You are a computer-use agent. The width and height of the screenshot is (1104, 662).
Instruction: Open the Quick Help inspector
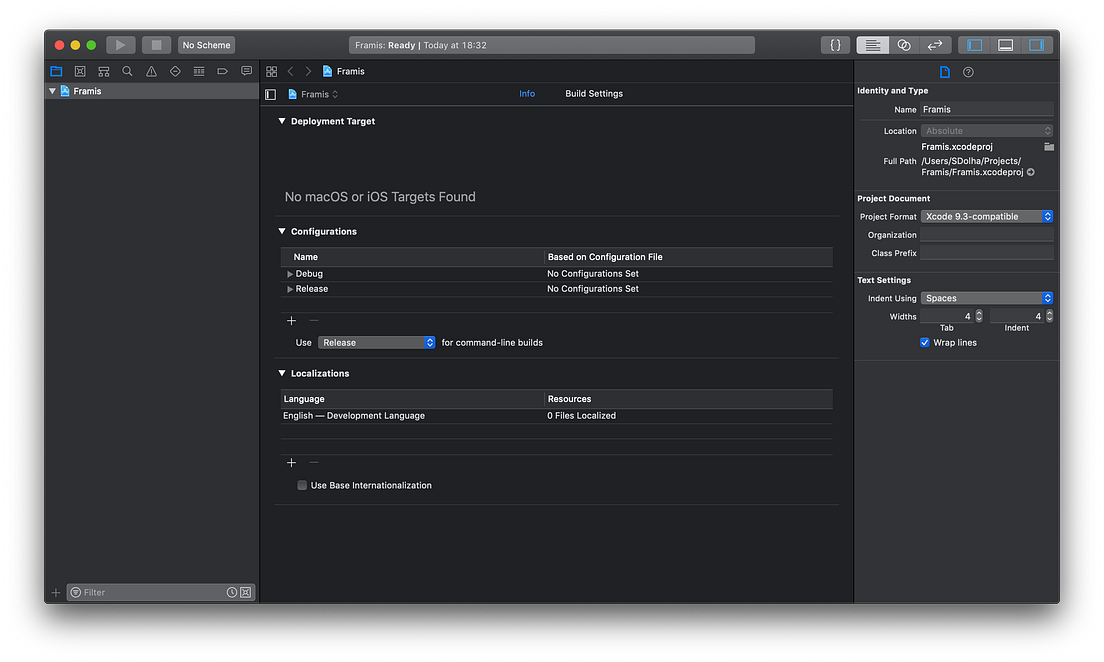[966, 71]
